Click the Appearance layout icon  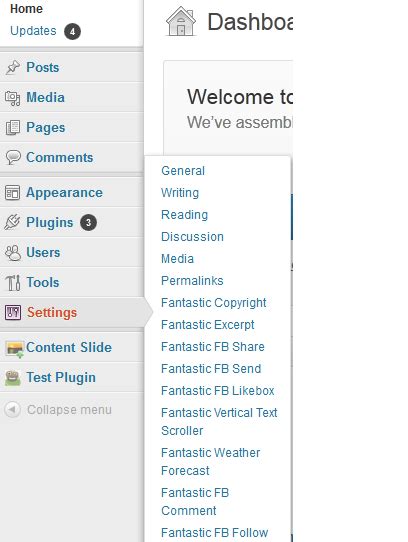(x=13, y=193)
